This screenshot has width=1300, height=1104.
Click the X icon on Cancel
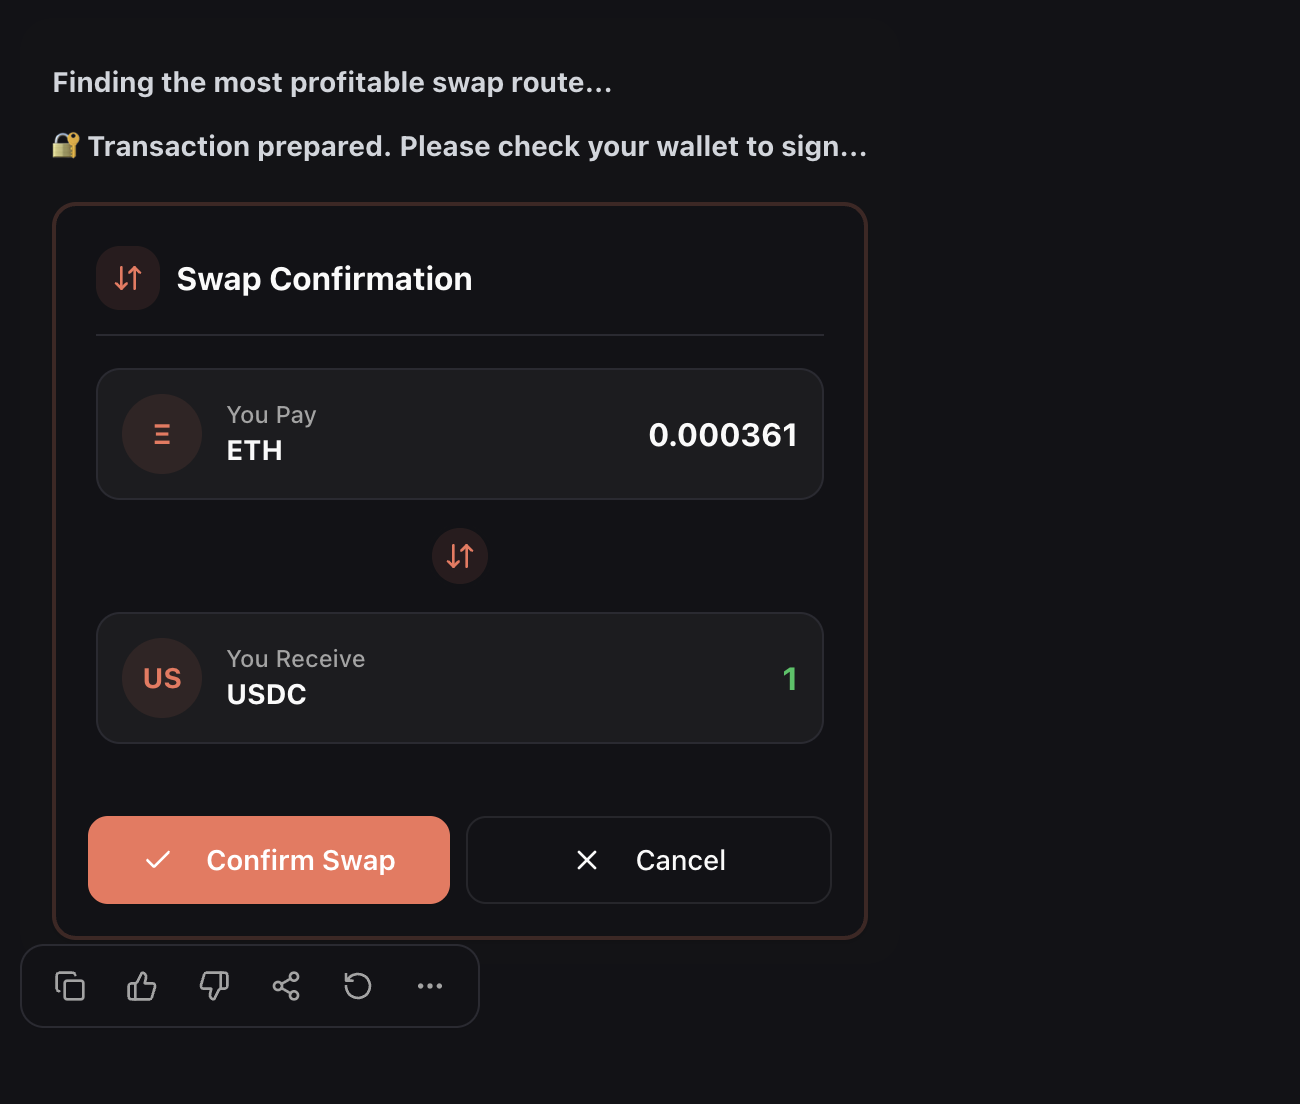[587, 860]
